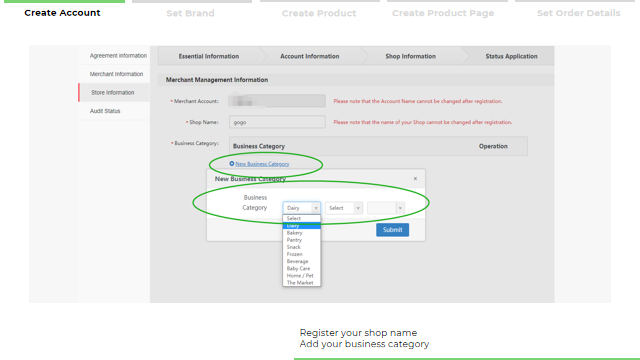640x360 pixels.
Task: Click the Shop name cannot be changed warning
Action: coord(422,122)
